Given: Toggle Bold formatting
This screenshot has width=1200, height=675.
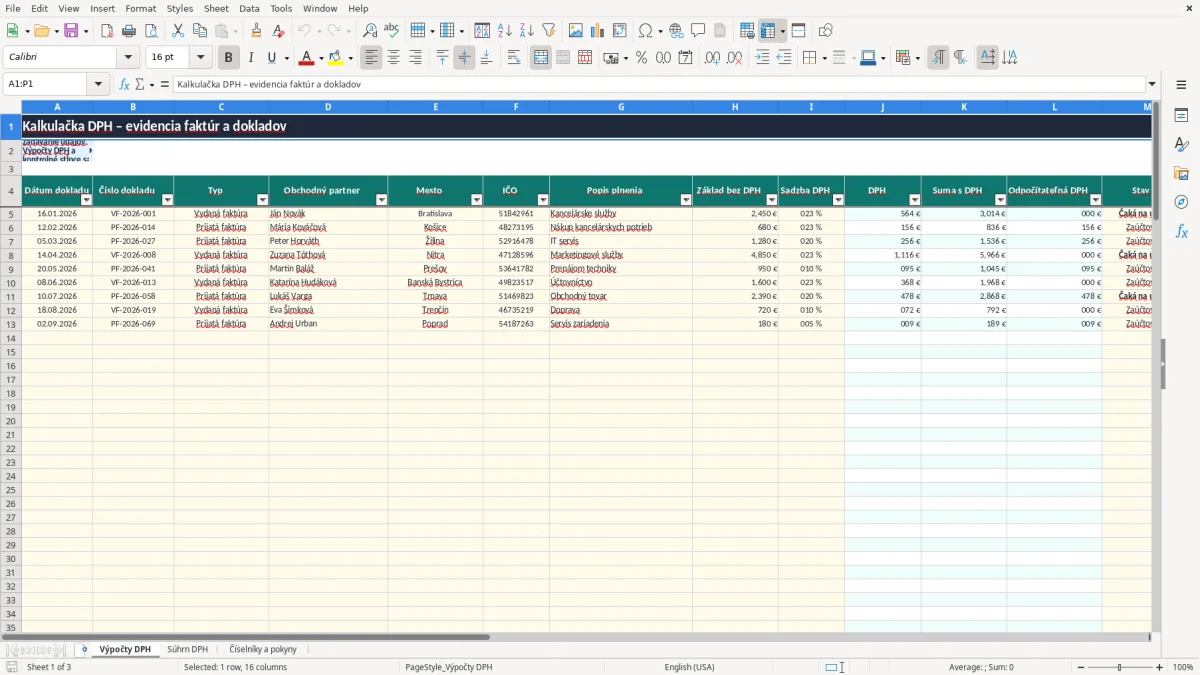Looking at the screenshot, I should 228,58.
